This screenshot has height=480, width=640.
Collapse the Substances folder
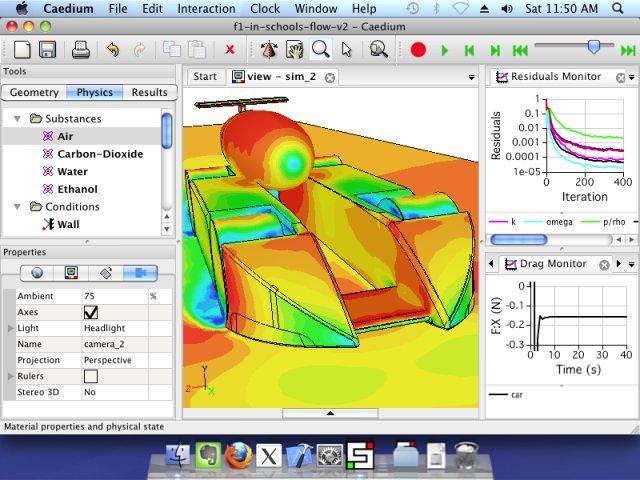pyautogui.click(x=17, y=119)
